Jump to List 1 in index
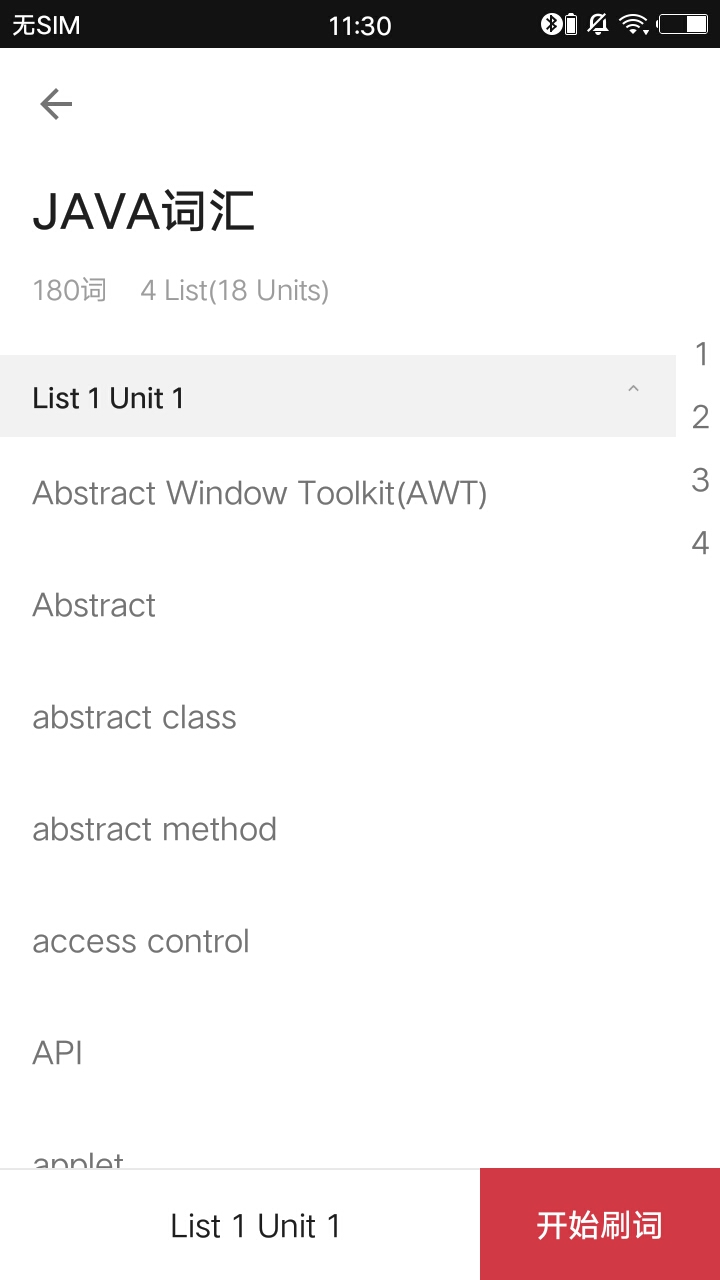The height and width of the screenshot is (1280, 720). tap(701, 354)
